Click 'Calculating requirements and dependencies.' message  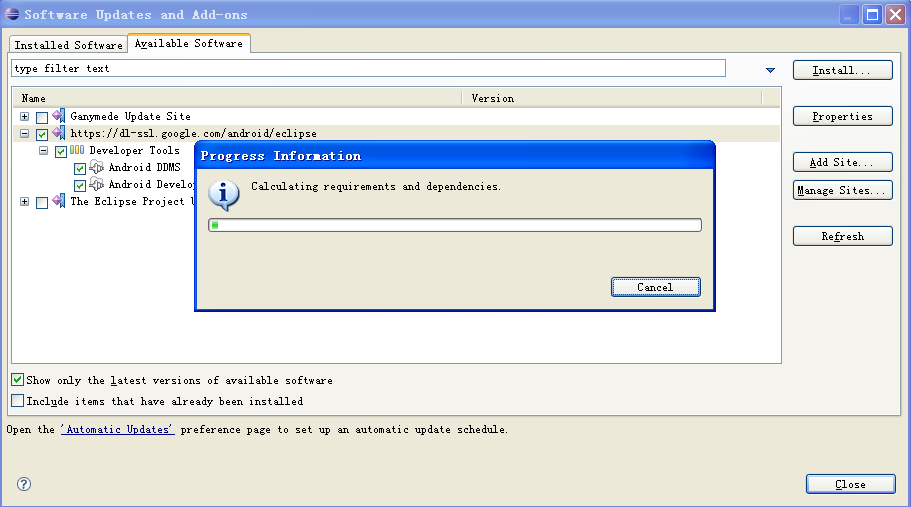[376, 186]
